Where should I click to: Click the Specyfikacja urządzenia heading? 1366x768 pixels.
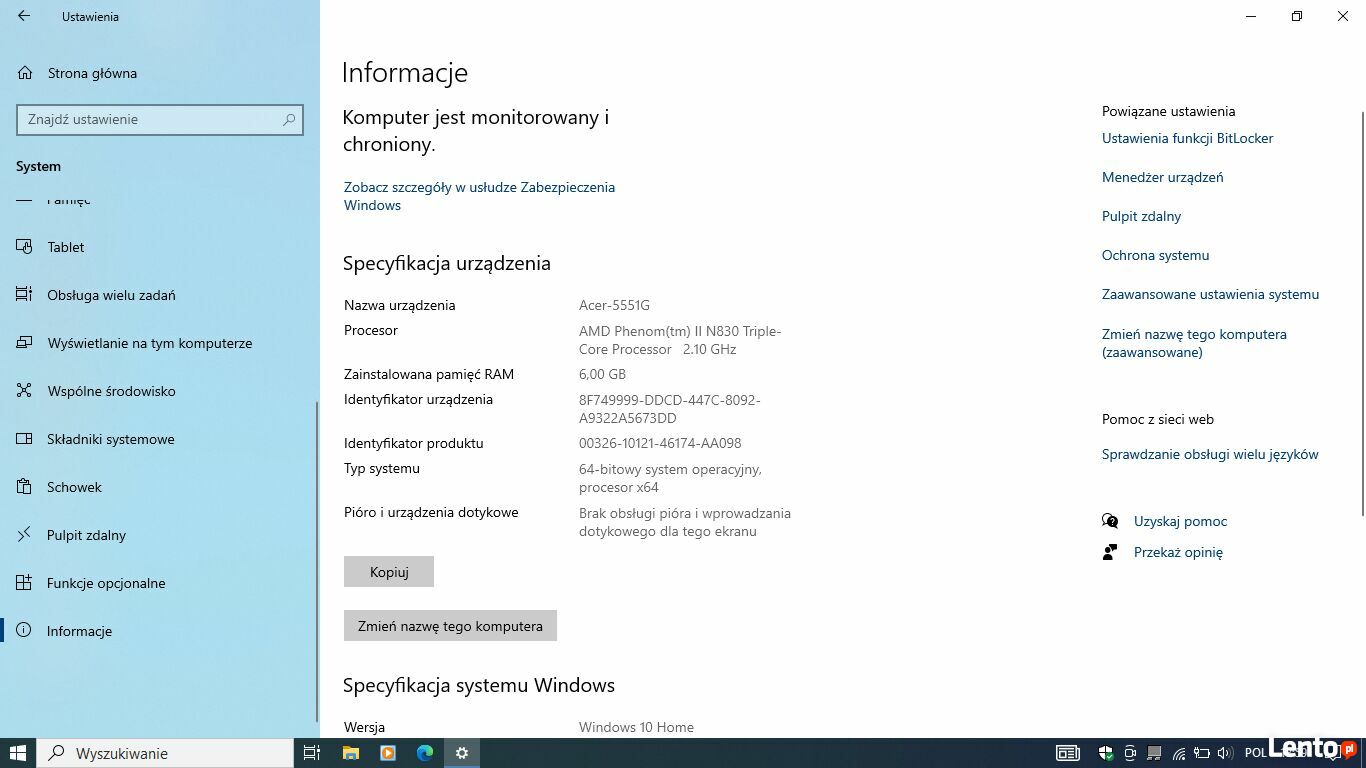click(447, 263)
